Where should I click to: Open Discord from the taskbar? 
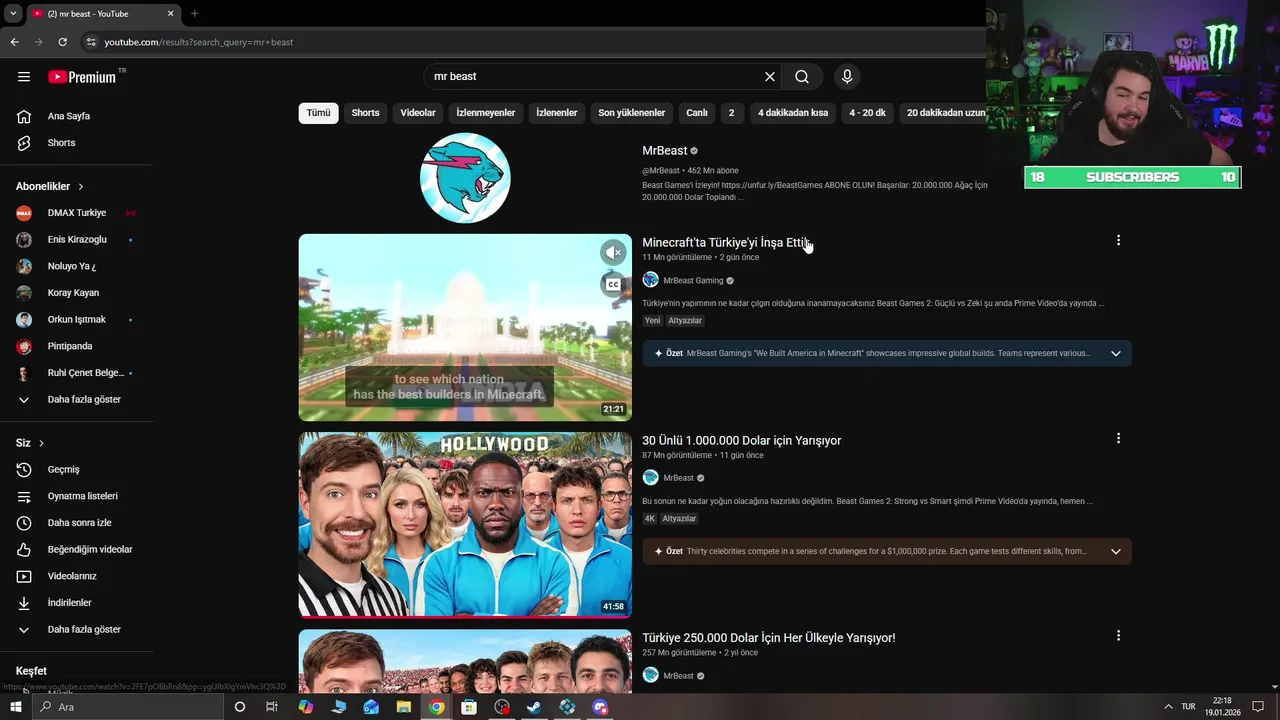[x=600, y=707]
